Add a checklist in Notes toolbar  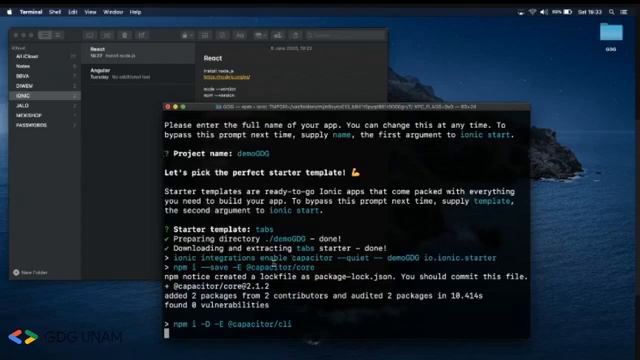pos(222,36)
